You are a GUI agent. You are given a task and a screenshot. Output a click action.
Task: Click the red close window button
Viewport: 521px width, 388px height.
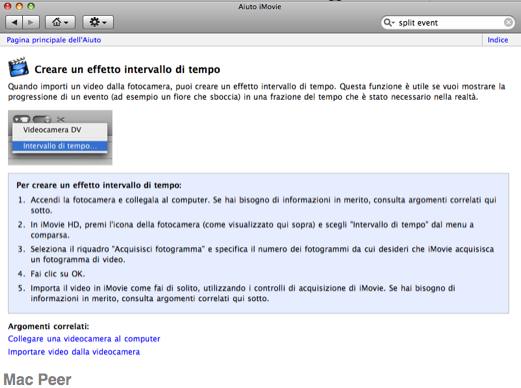(7, 6)
